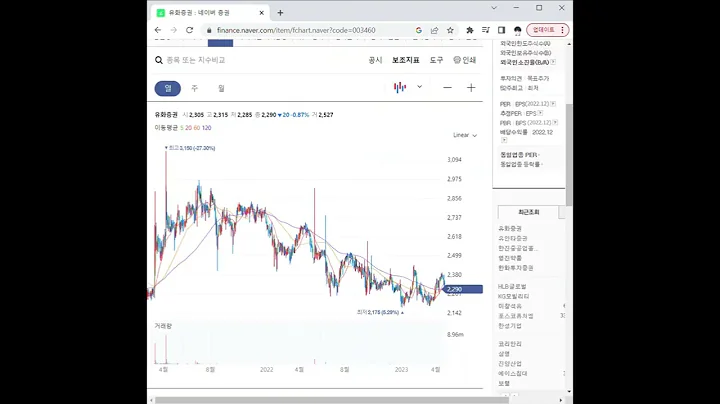
Task: Click the 120-day moving average label
Action: (x=207, y=128)
